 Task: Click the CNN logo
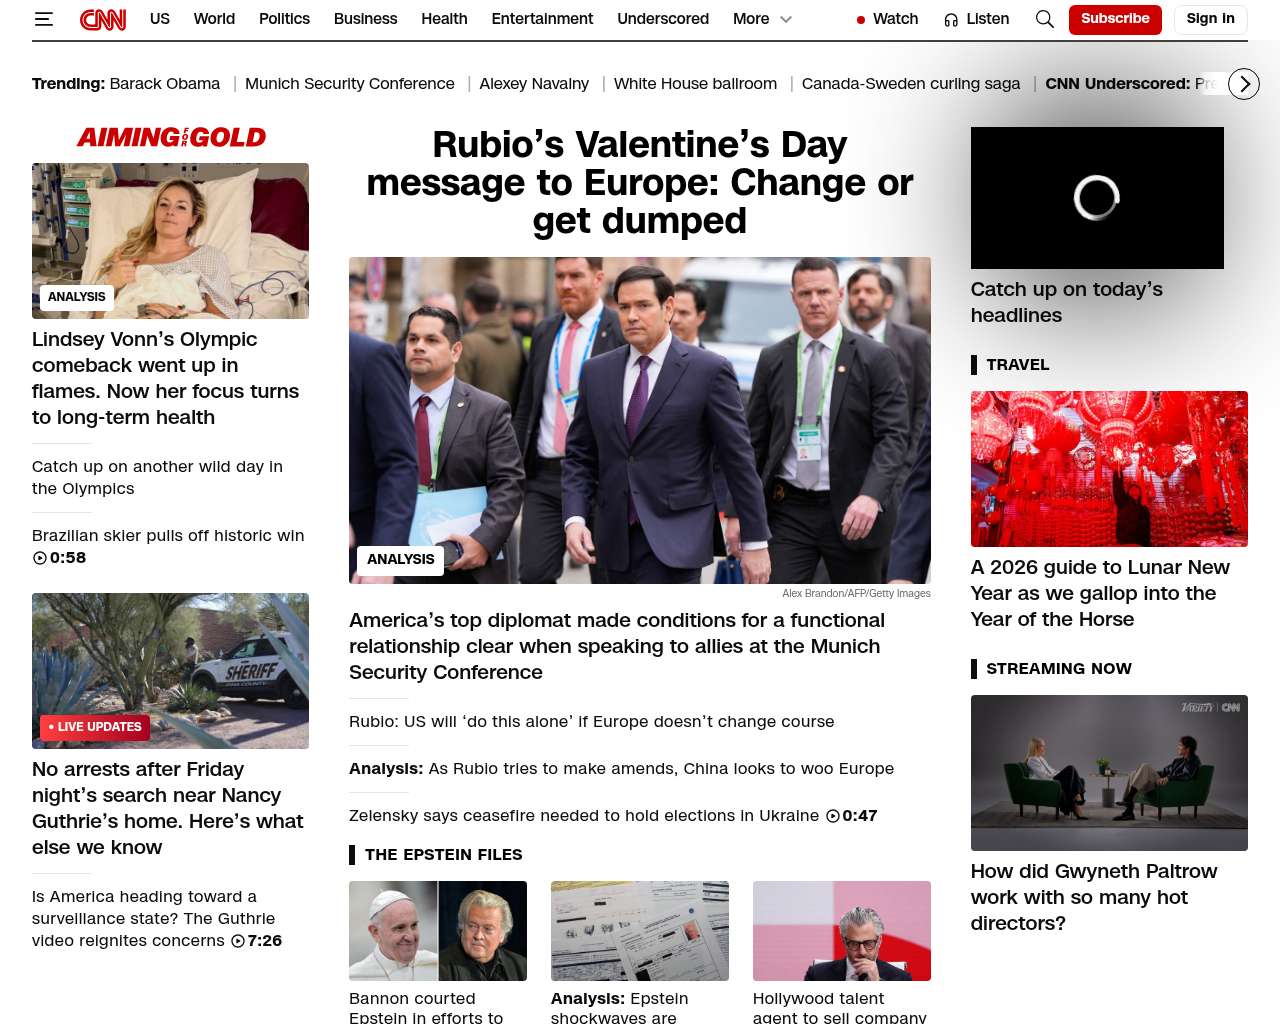103,19
